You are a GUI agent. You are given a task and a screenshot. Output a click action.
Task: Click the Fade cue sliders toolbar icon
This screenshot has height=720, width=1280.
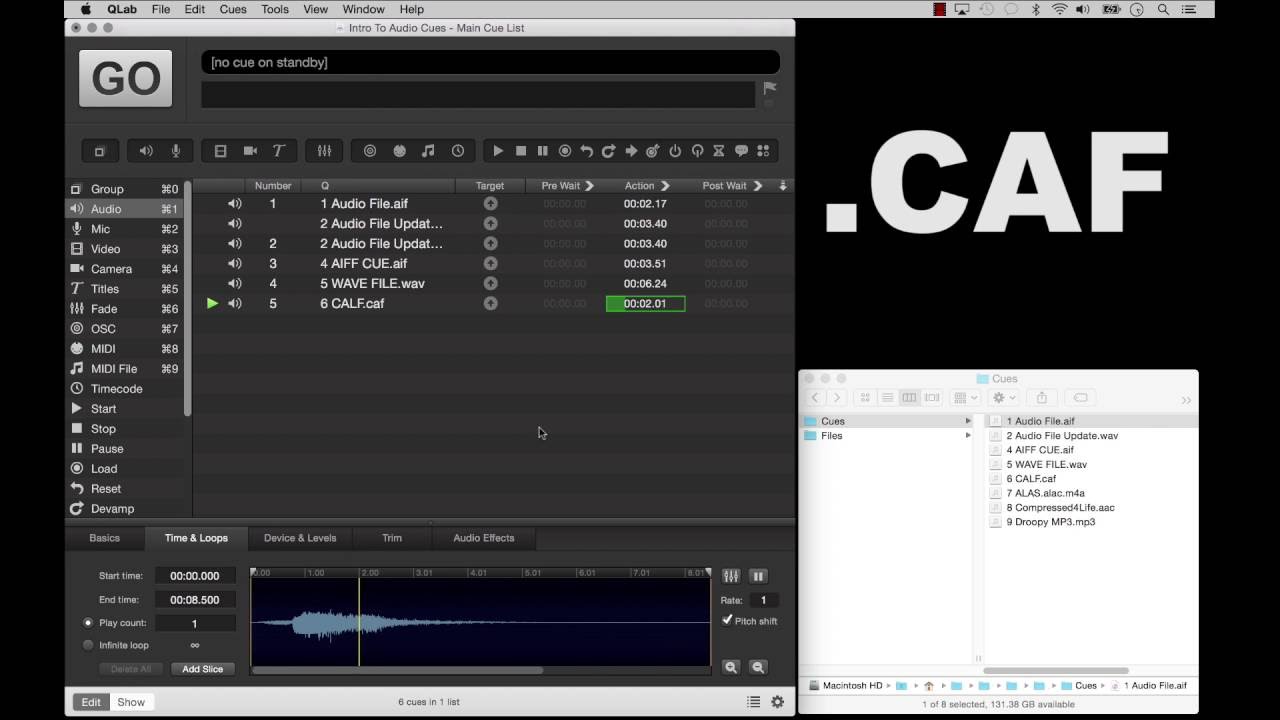click(324, 151)
